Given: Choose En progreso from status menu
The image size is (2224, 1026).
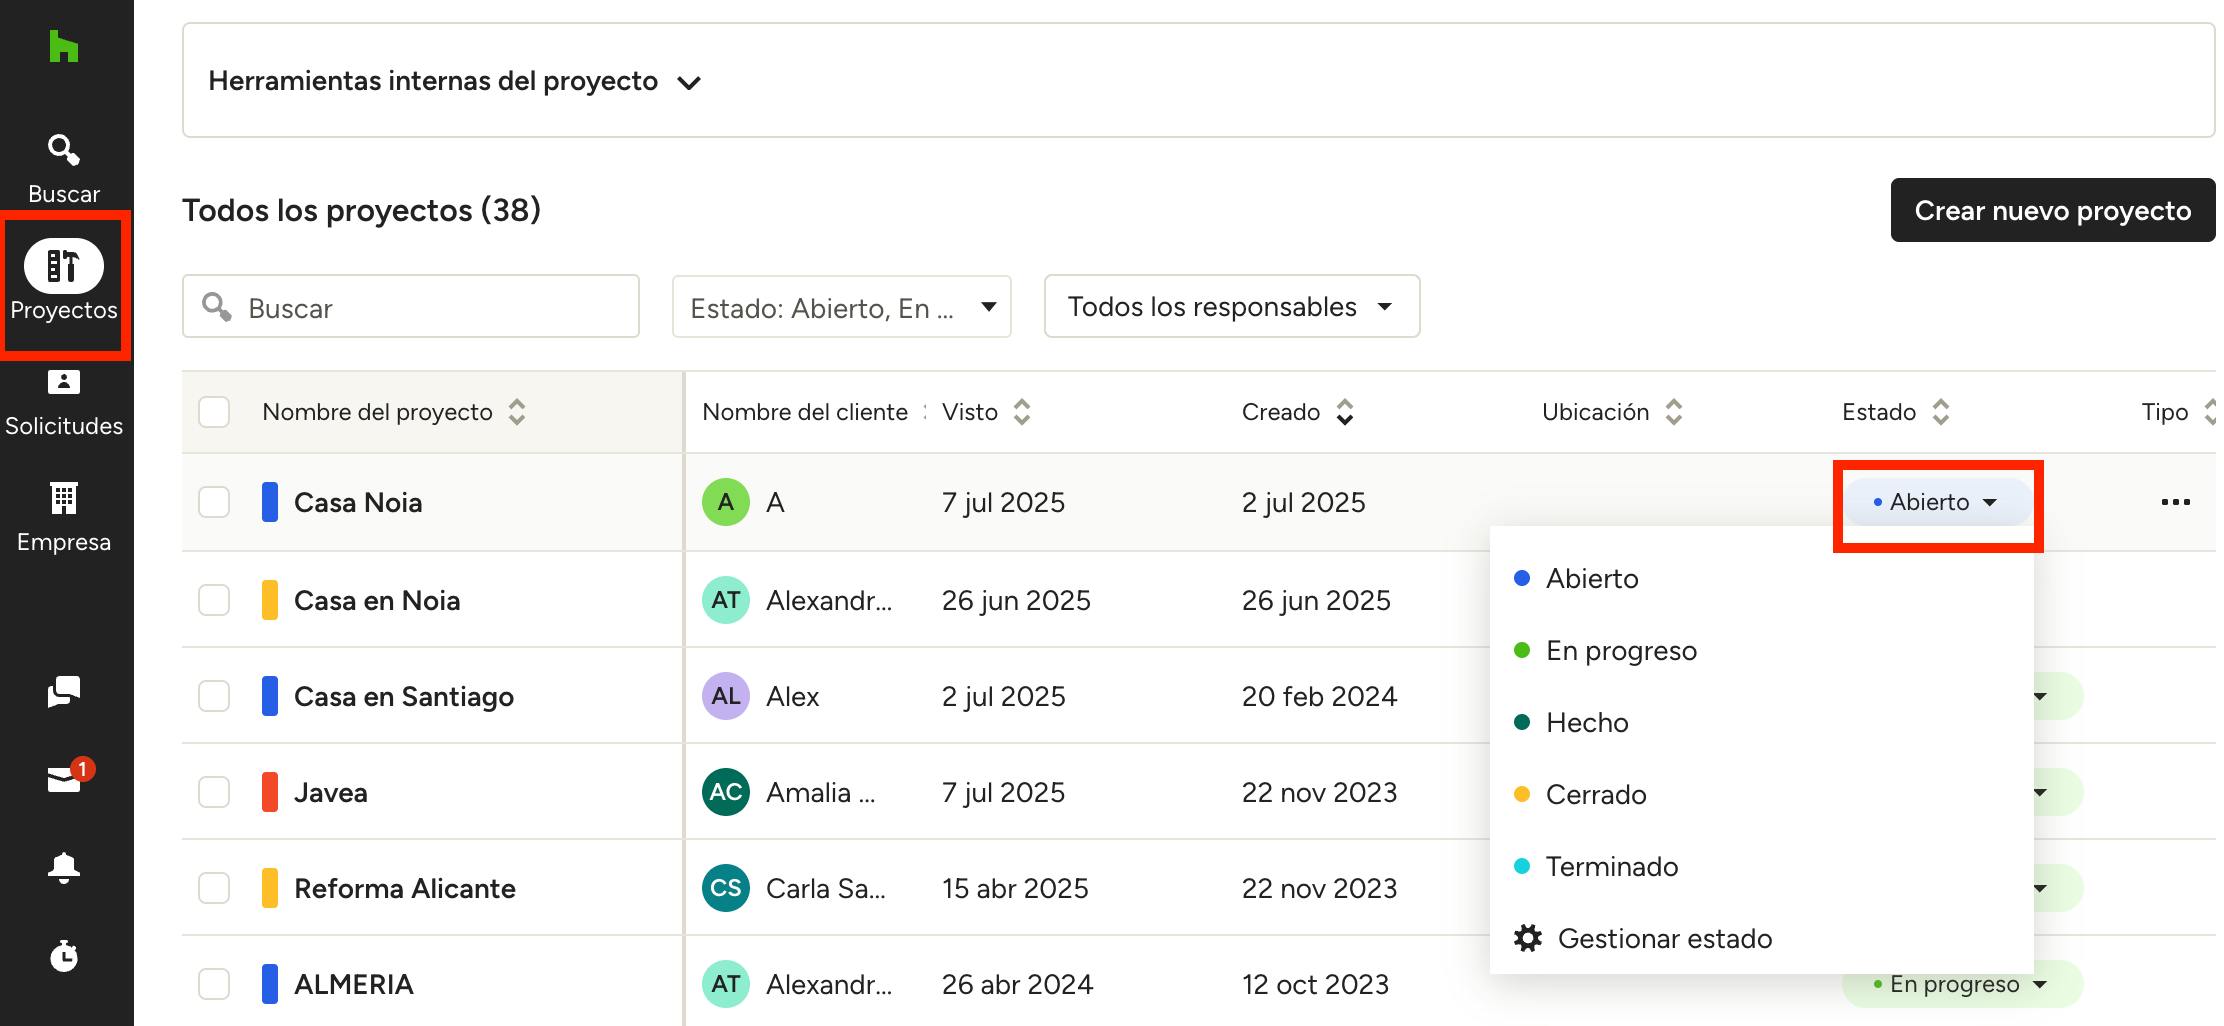Looking at the screenshot, I should [1620, 651].
